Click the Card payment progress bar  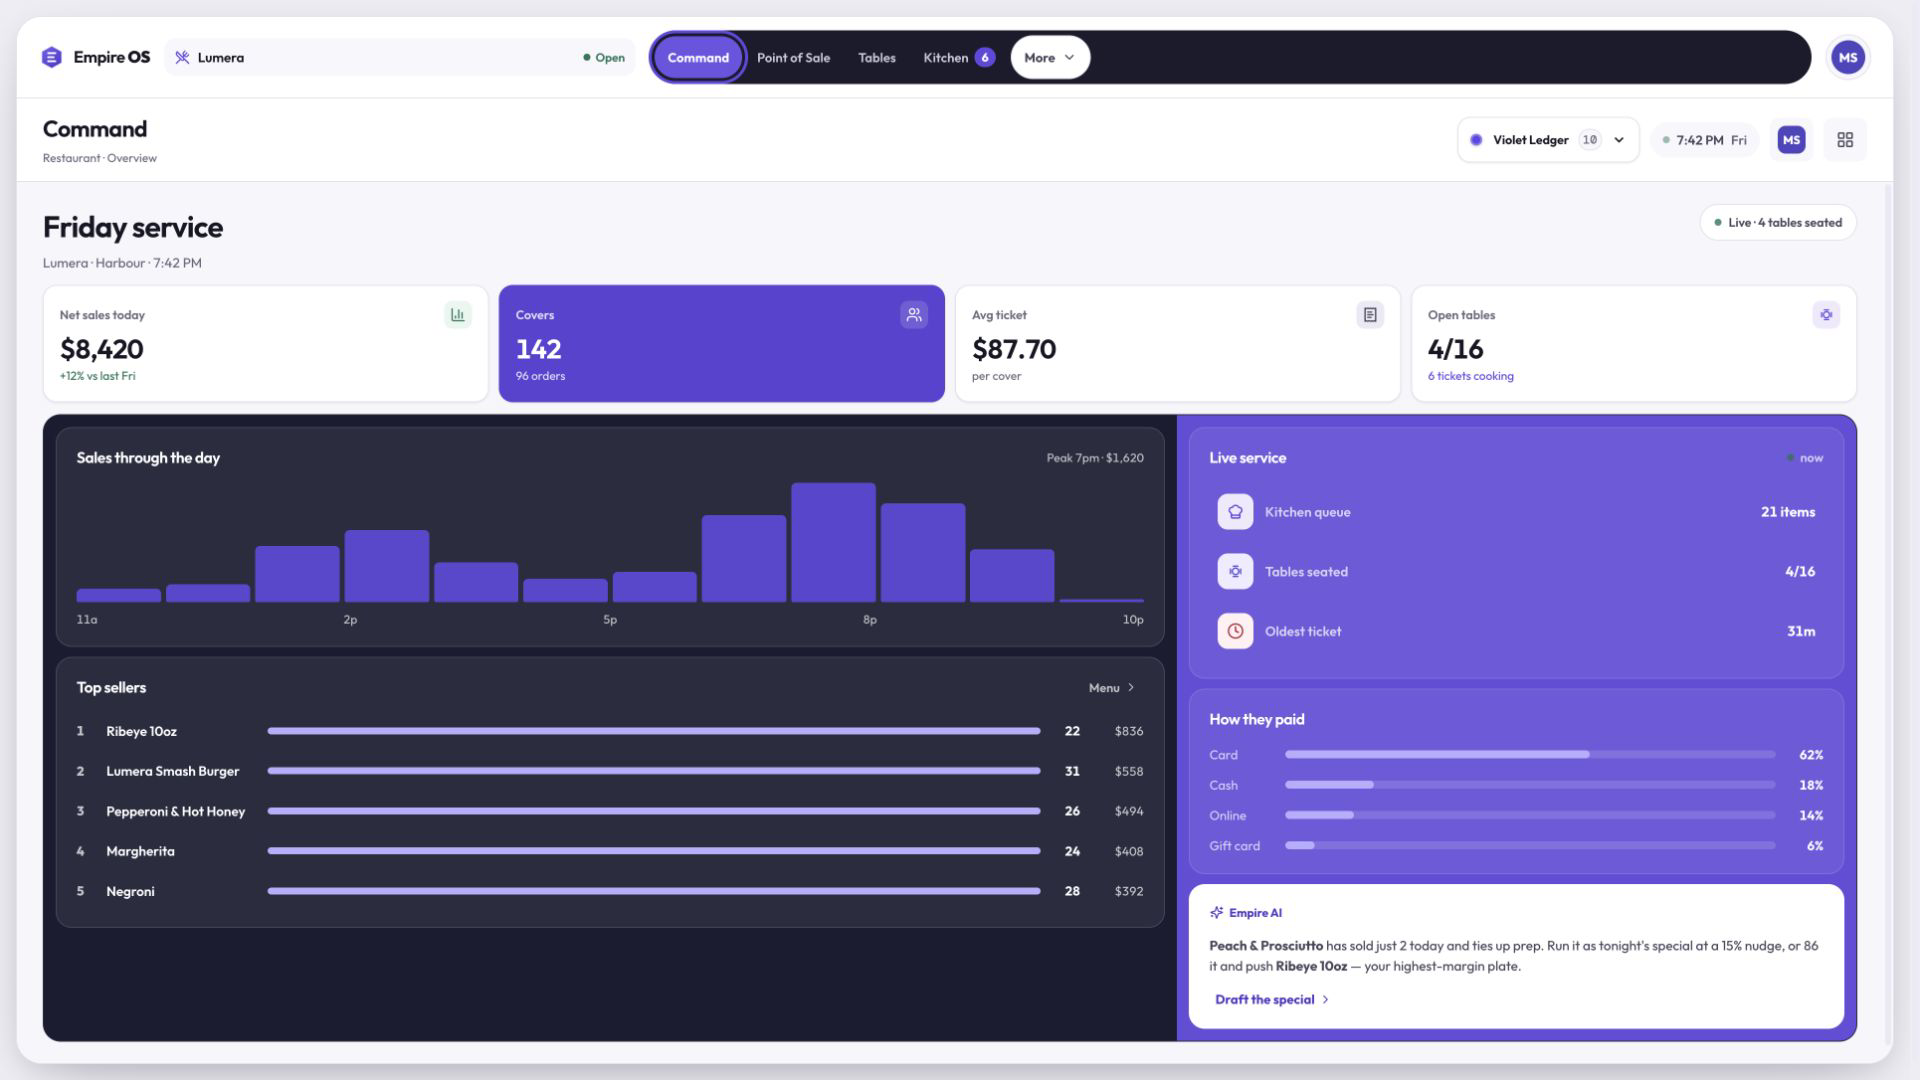1530,755
